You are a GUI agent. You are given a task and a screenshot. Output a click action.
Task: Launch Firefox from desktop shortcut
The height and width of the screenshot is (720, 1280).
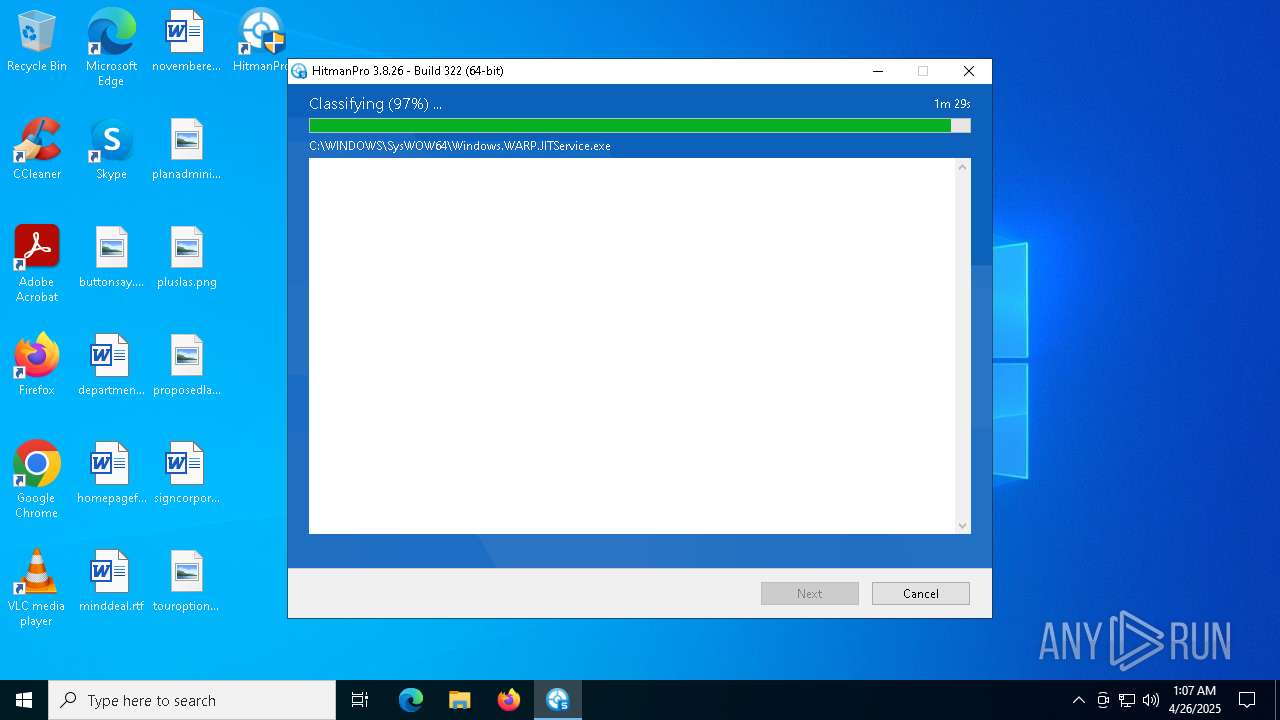point(36,365)
